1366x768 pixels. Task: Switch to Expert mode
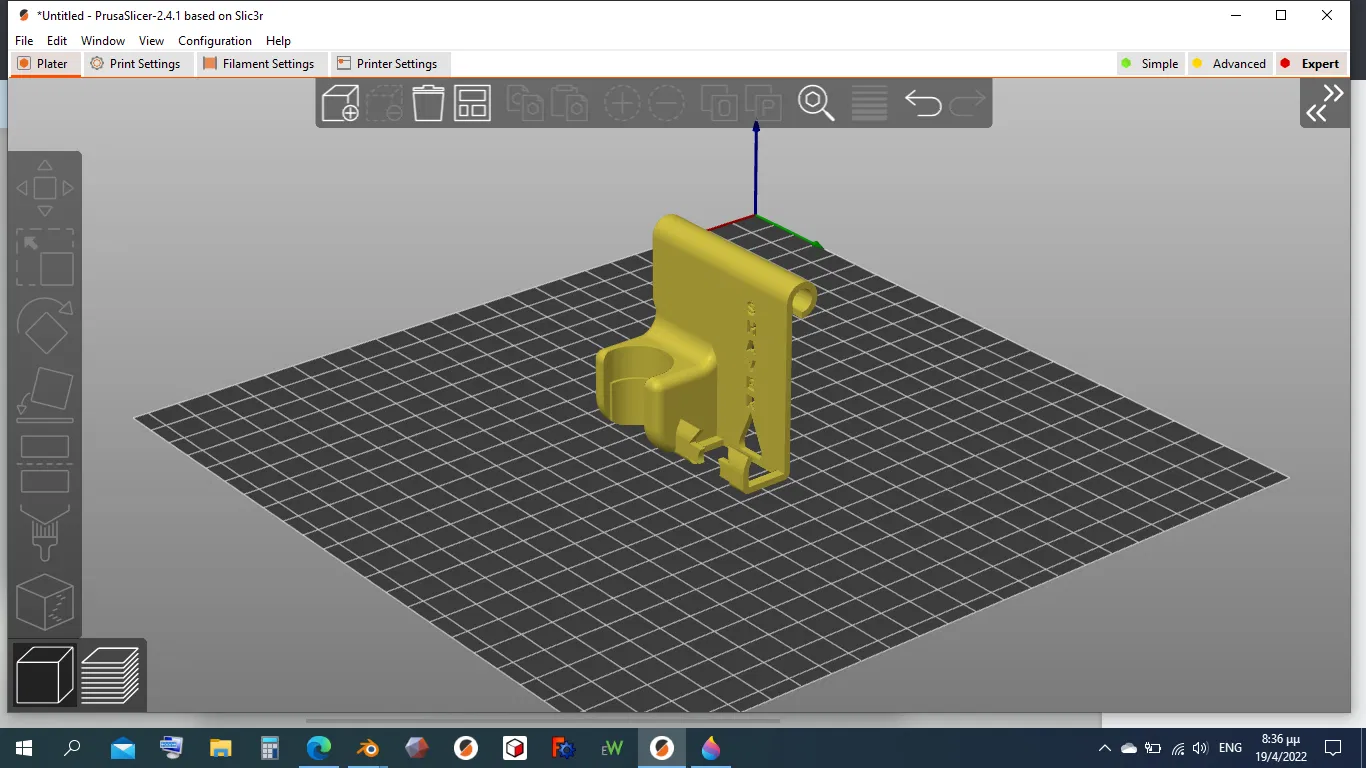[x=1310, y=63]
